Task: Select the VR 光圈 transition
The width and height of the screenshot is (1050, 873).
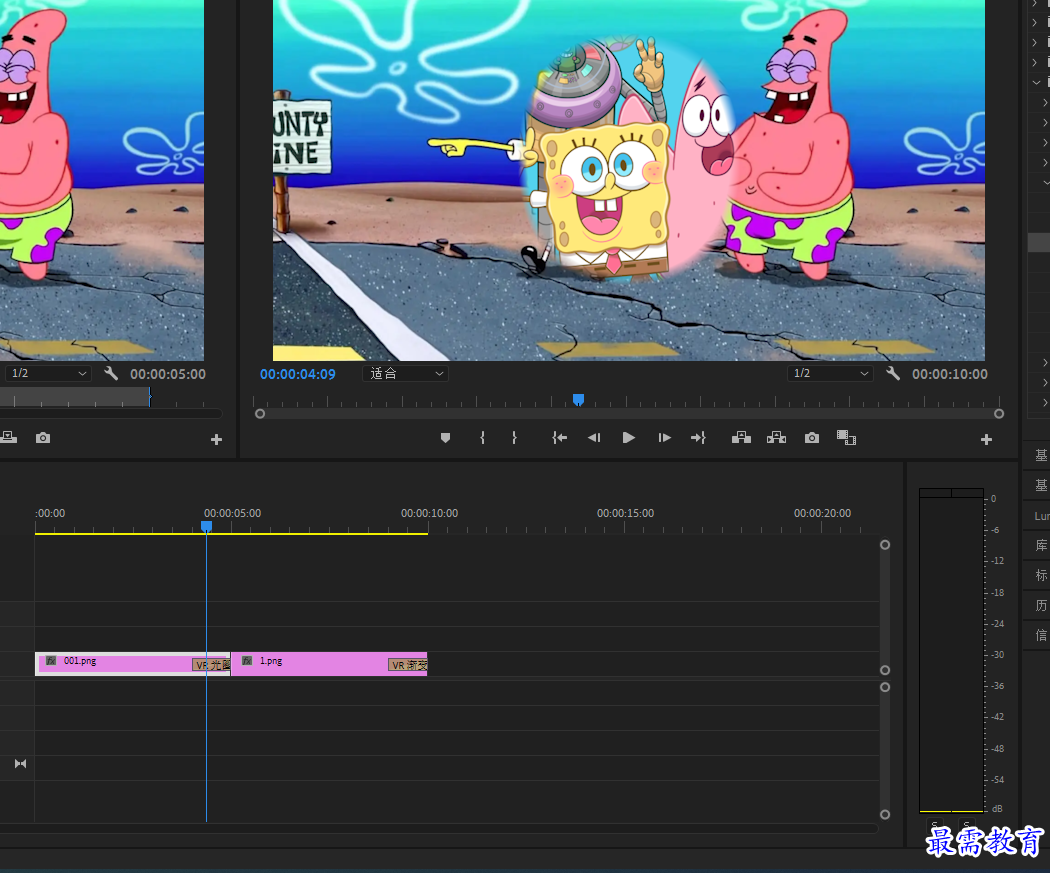Action: (212, 665)
